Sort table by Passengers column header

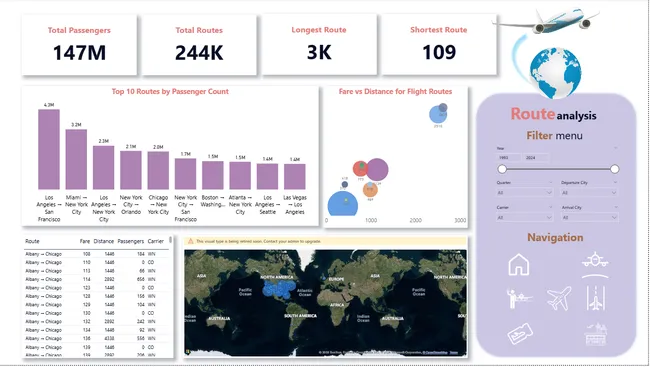(131, 241)
